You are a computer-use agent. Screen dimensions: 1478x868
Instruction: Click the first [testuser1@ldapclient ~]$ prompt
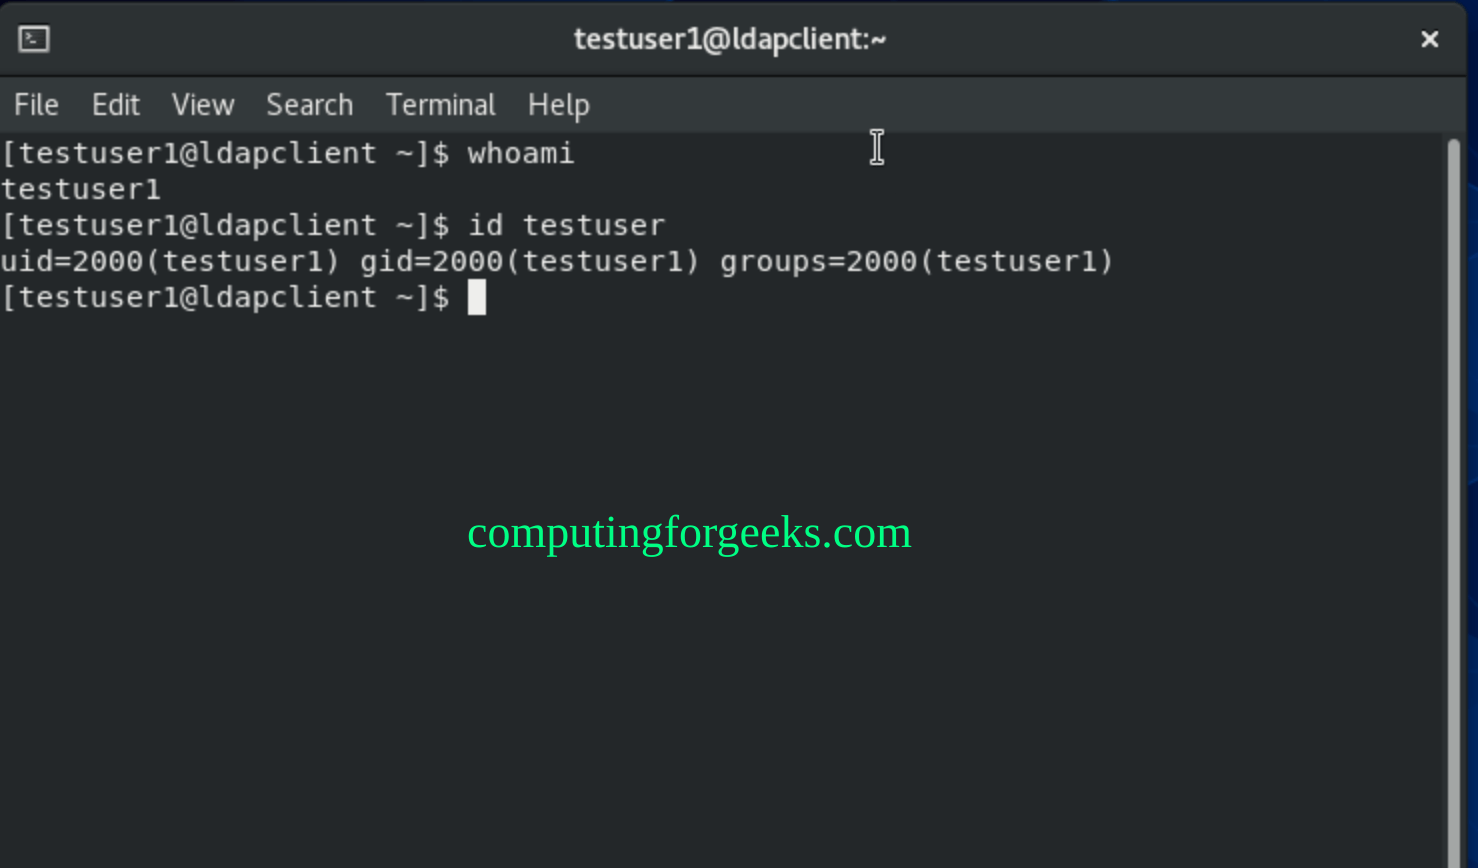pos(225,153)
